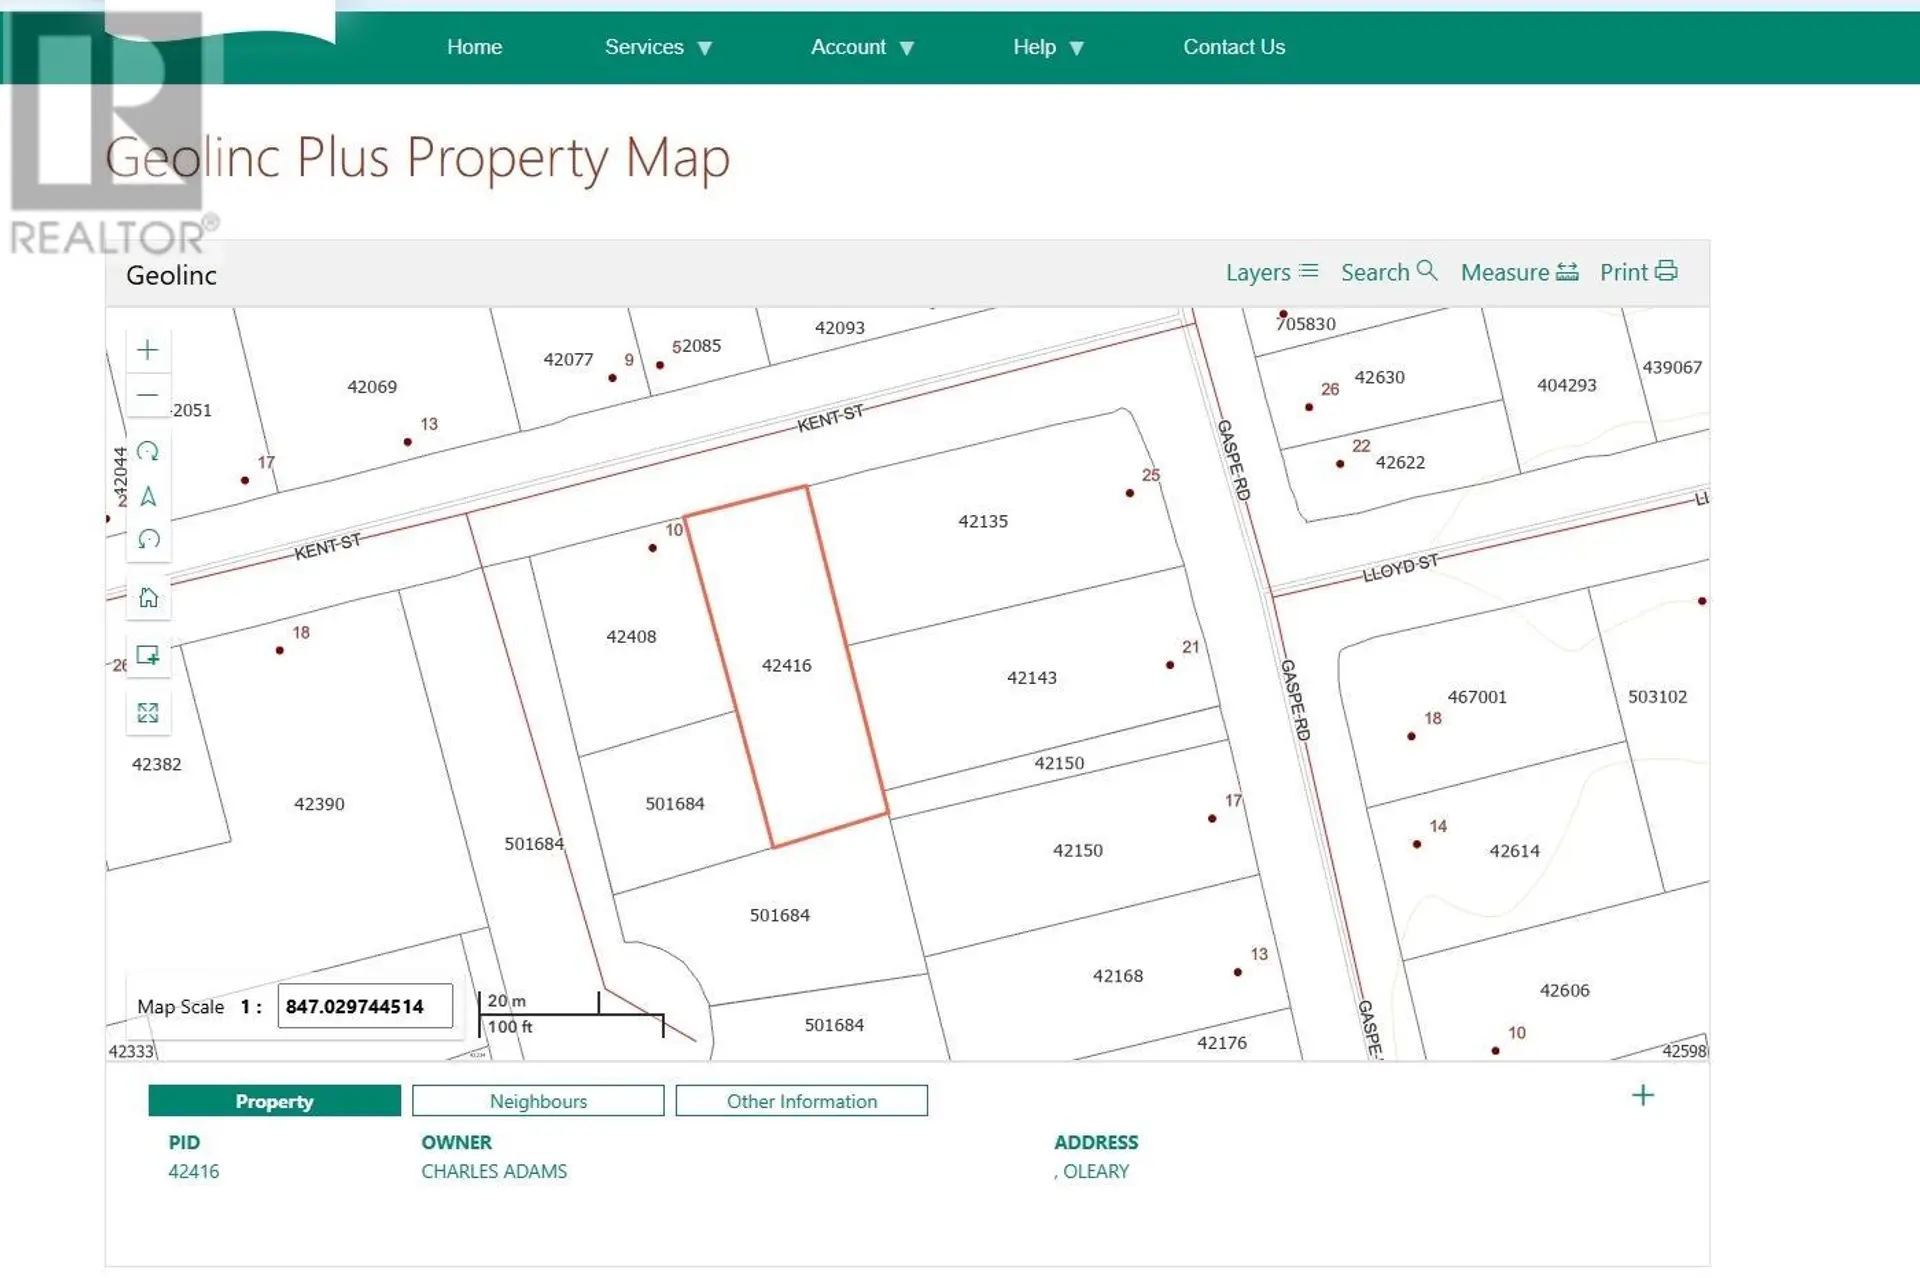The width and height of the screenshot is (1920, 1278).
Task: Select the add-selection rectangle map tool
Action: [x=148, y=657]
